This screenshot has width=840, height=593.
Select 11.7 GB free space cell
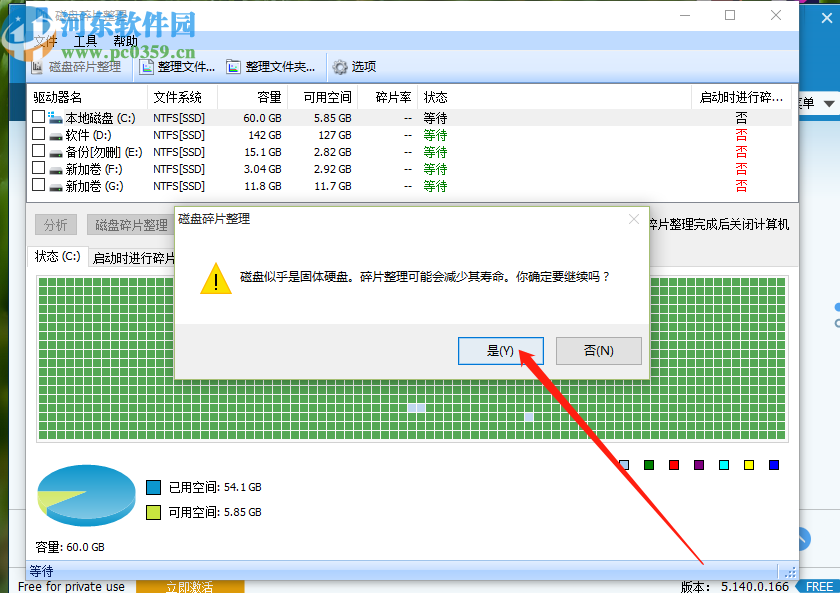[x=333, y=187]
